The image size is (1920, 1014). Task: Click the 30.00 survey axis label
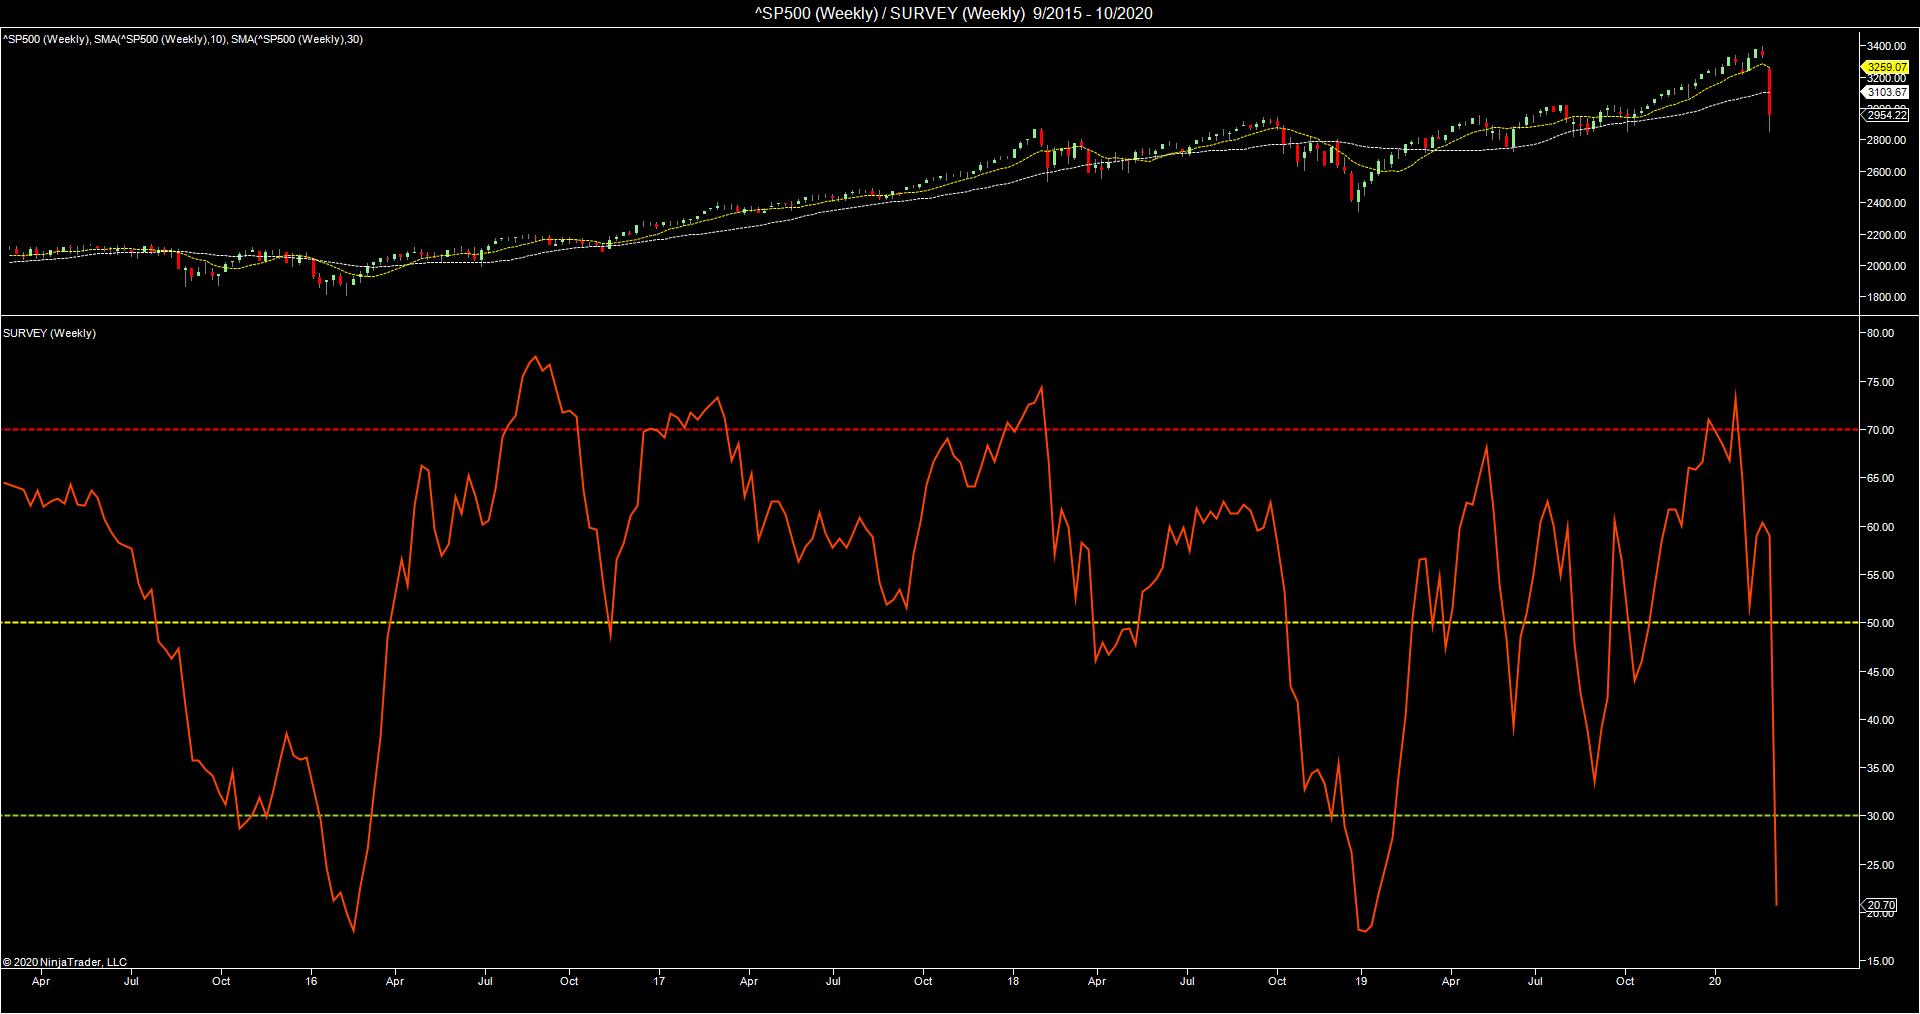tap(1880, 816)
